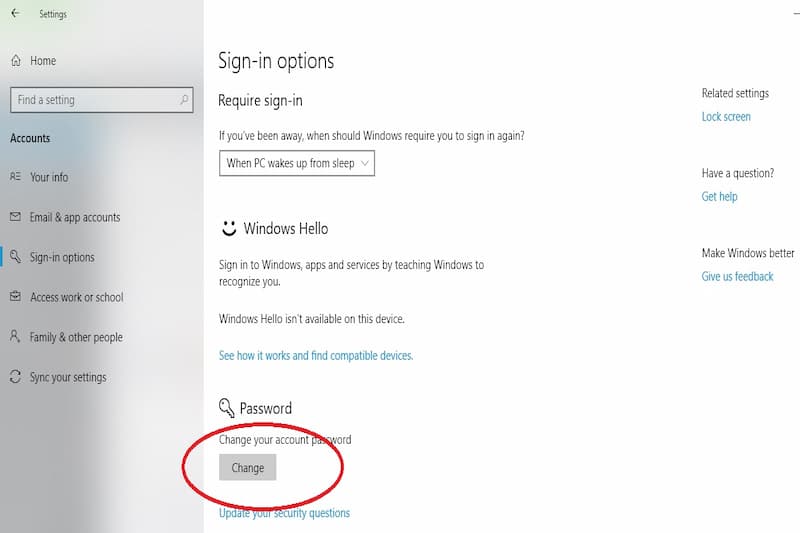The width and height of the screenshot is (800, 533).
Task: Click the Sign-in options key icon
Action: (15, 257)
